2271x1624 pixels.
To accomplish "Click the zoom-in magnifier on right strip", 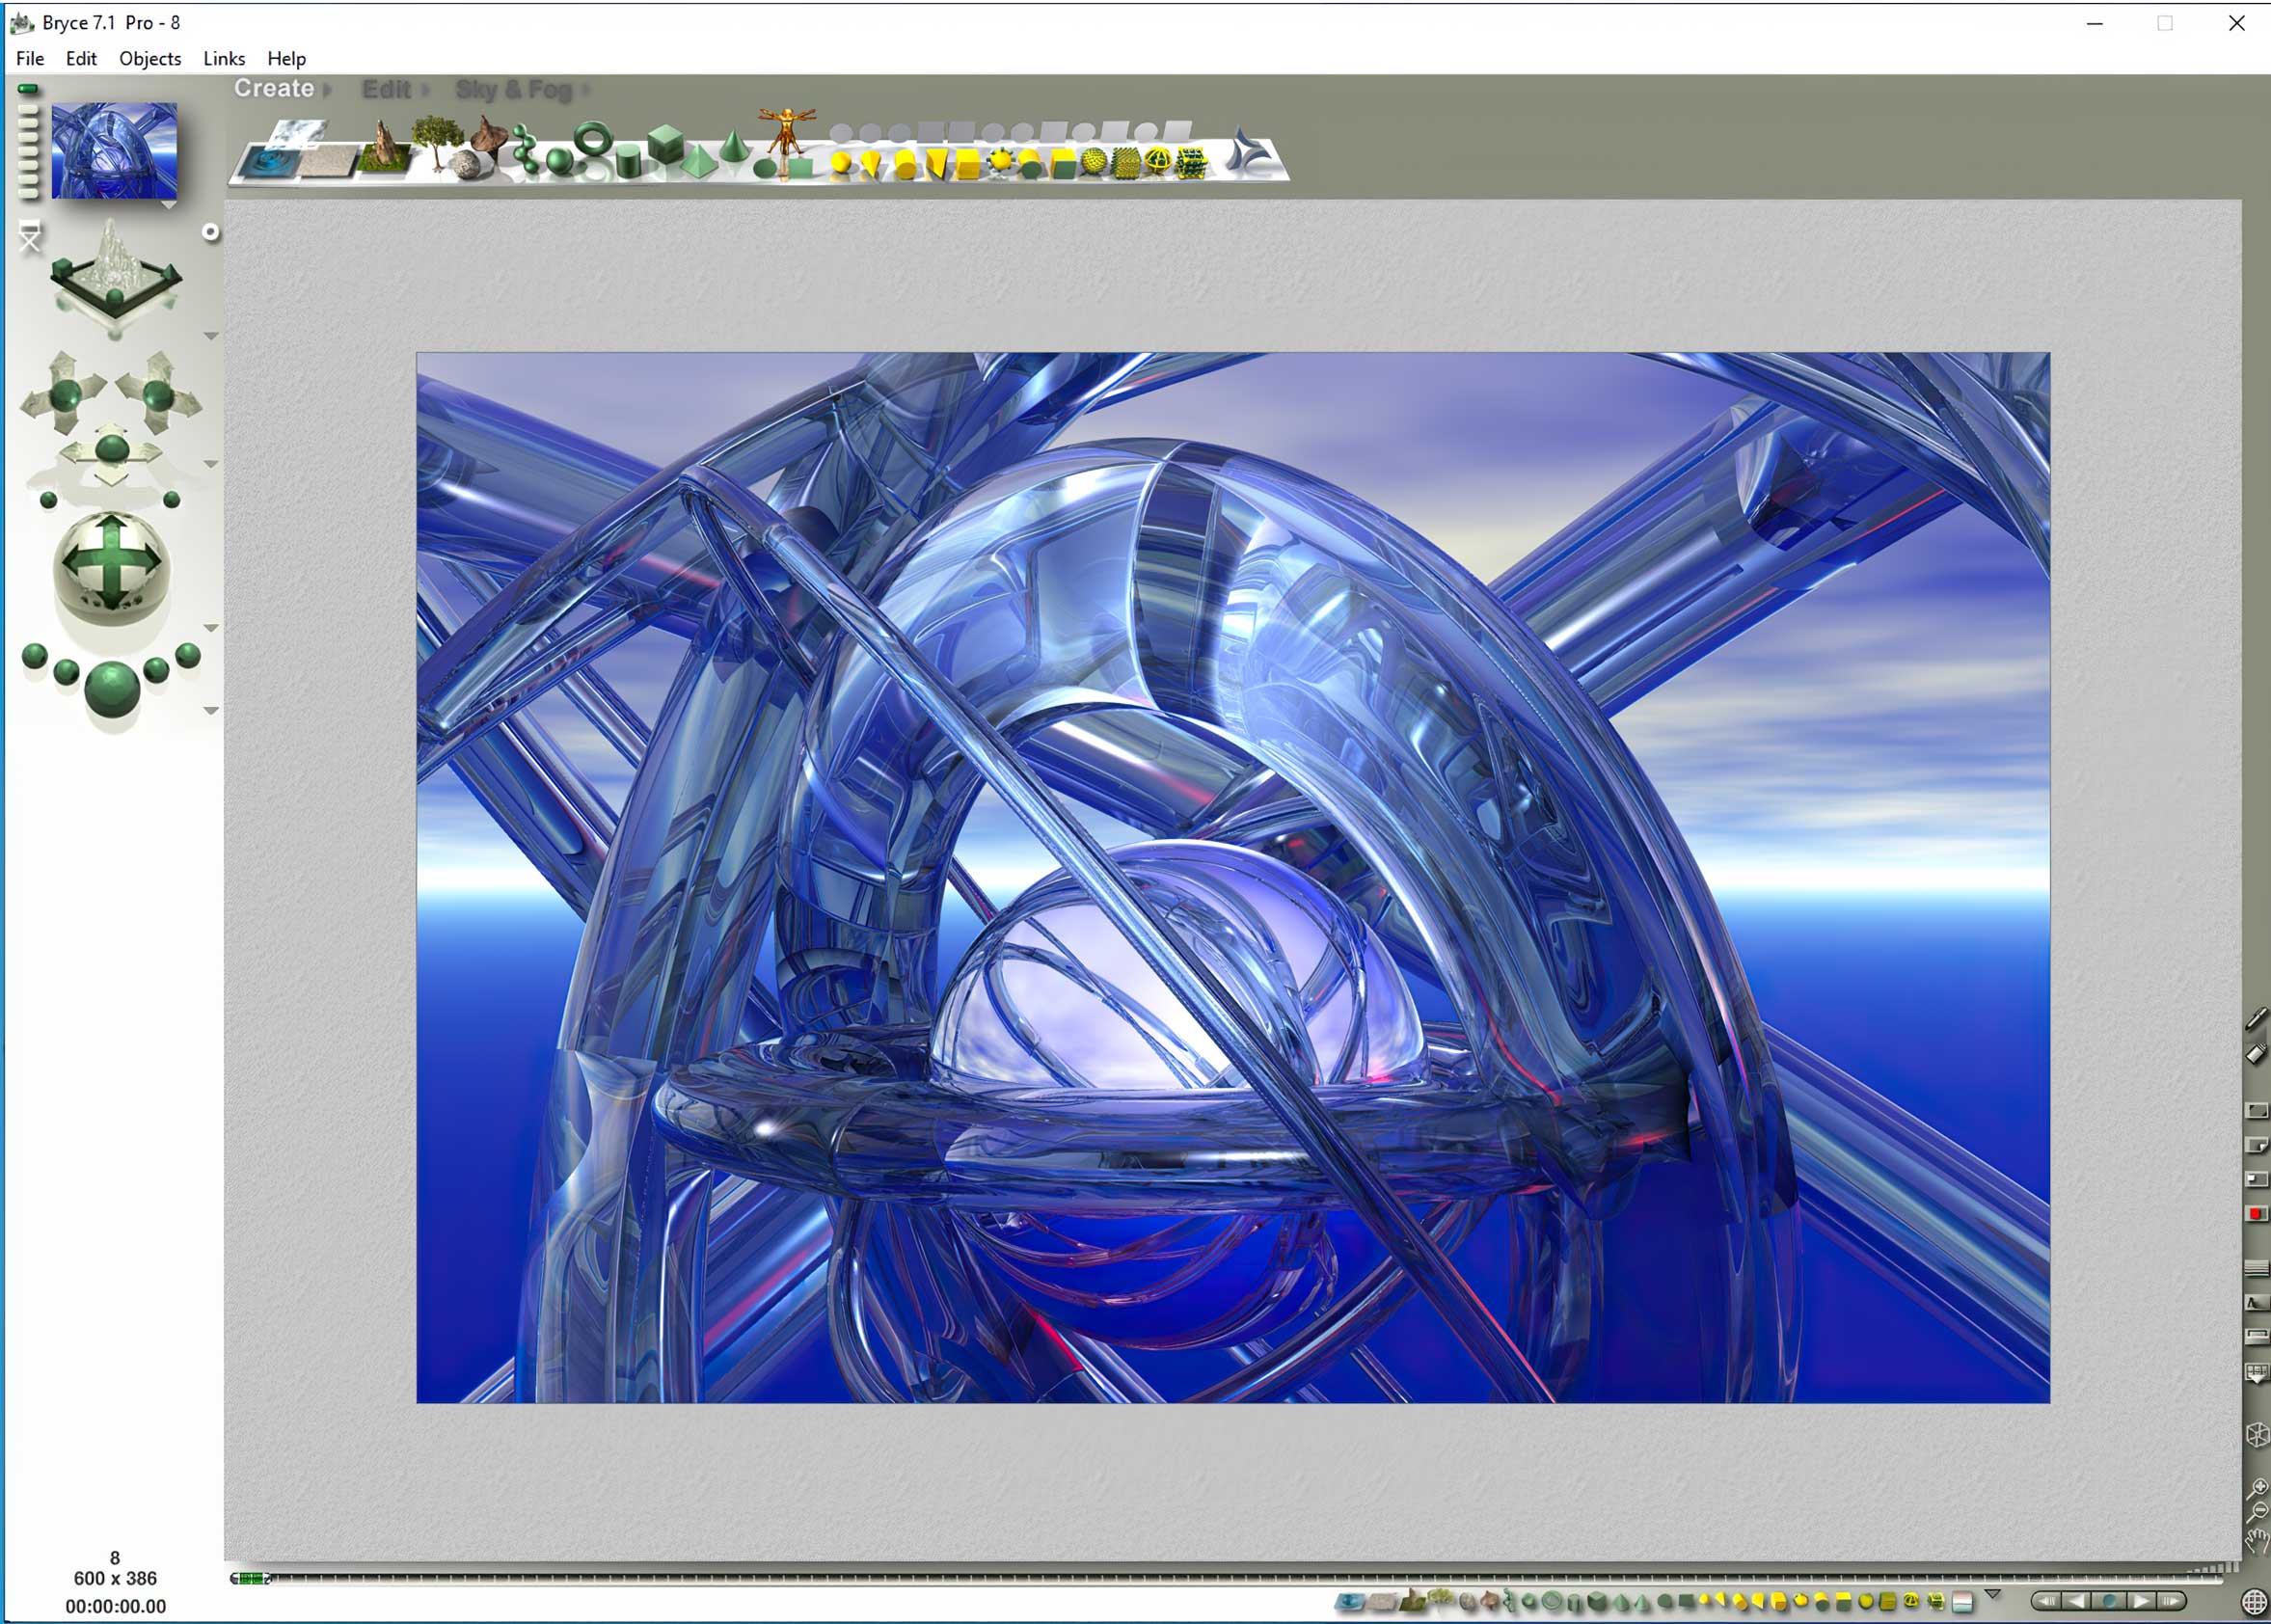I will pos(2257,1489).
